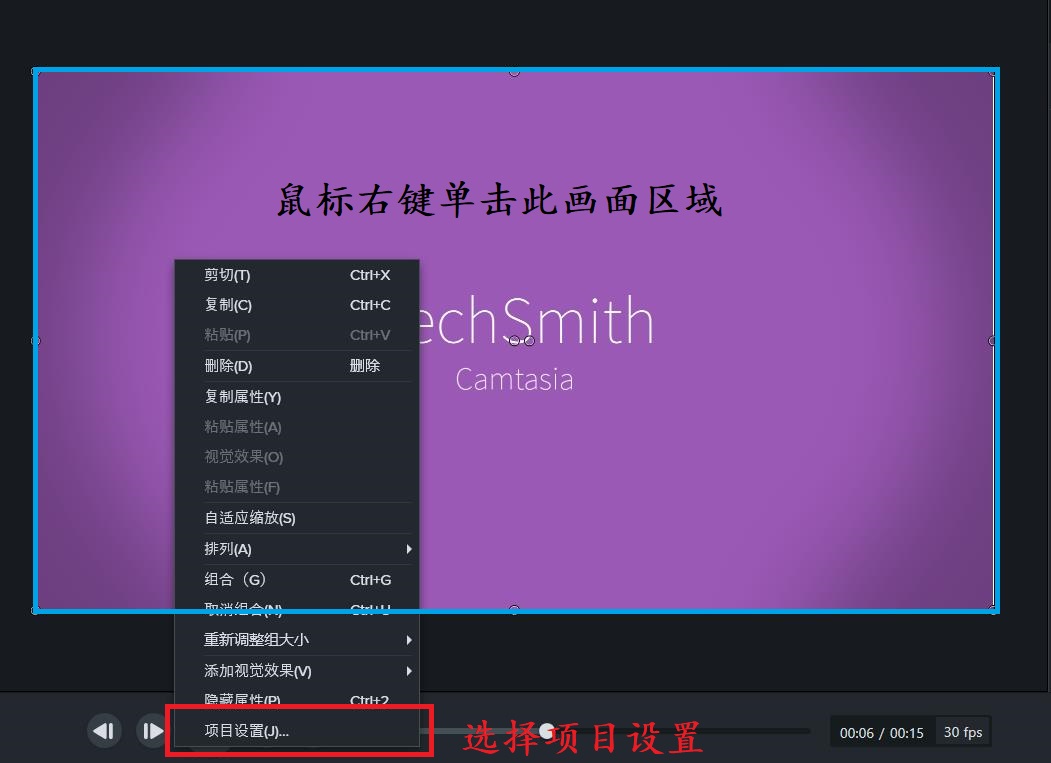Click the top-center selection handle of the canvas
Image resolution: width=1051 pixels, height=763 pixels.
515,70
